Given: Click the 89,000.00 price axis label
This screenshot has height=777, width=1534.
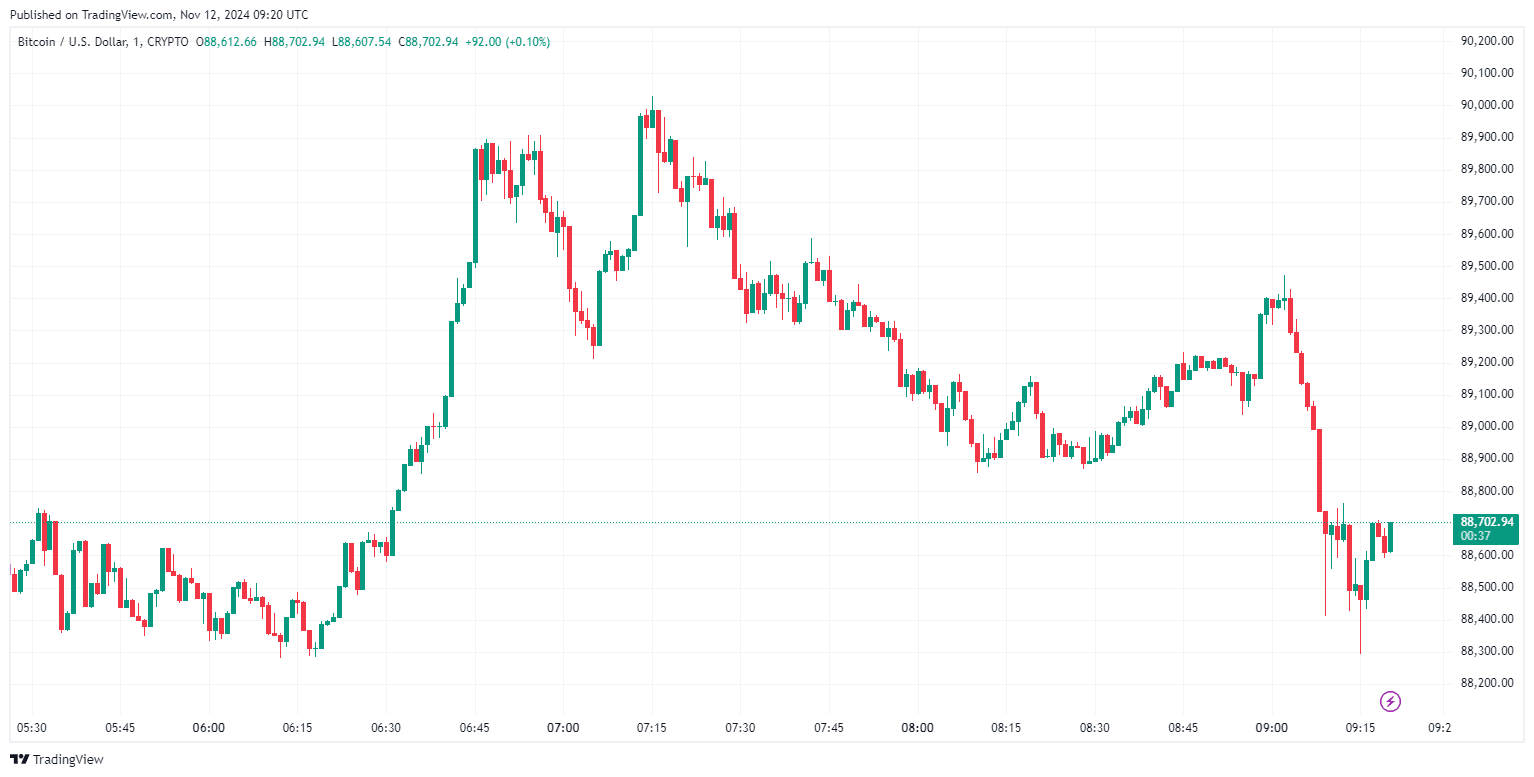Looking at the screenshot, I should [1485, 426].
